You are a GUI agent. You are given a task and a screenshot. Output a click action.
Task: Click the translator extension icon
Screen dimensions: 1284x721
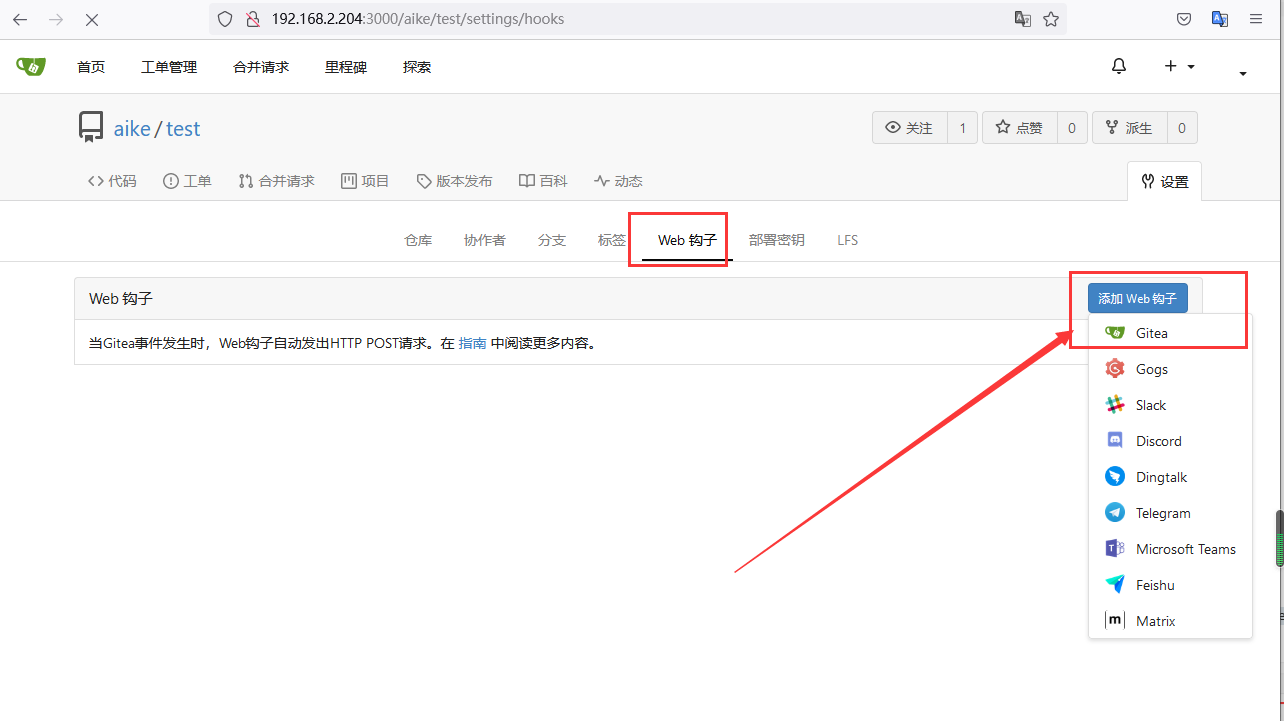coord(1220,19)
